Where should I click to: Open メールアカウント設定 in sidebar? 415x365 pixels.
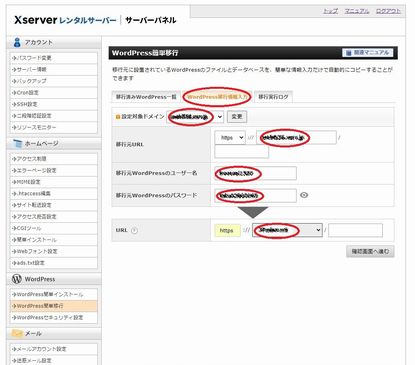click(54, 349)
